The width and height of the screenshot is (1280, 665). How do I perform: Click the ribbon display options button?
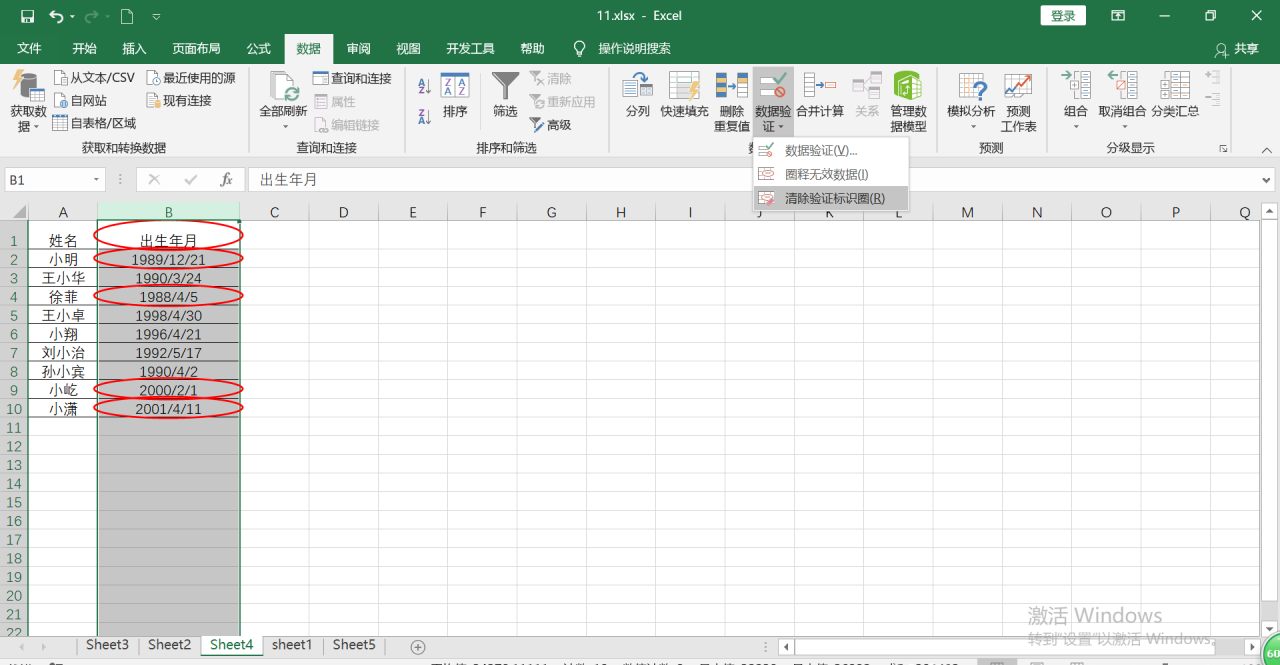(1118, 15)
